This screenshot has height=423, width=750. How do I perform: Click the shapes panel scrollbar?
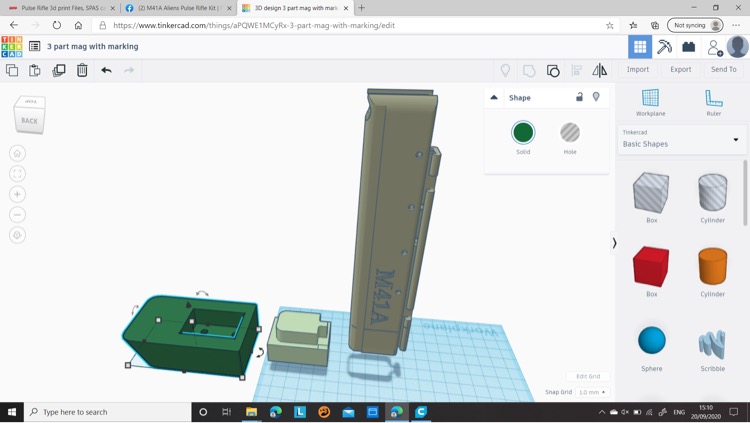(x=745, y=193)
